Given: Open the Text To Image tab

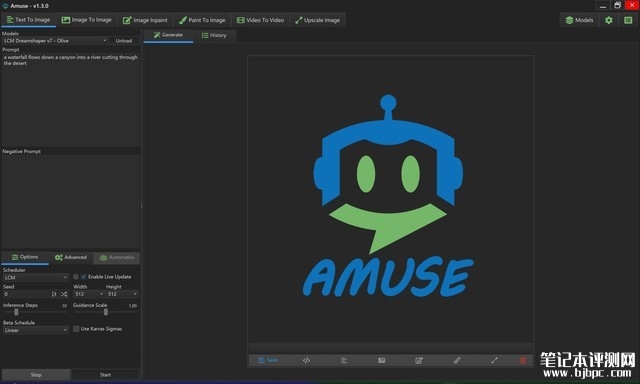Looking at the screenshot, I should tap(29, 20).
